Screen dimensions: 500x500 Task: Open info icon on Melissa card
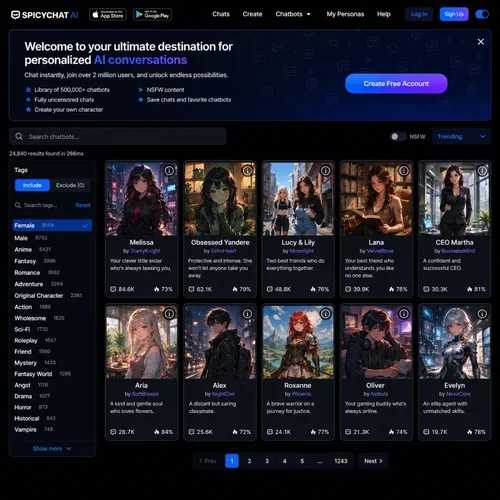169,171
